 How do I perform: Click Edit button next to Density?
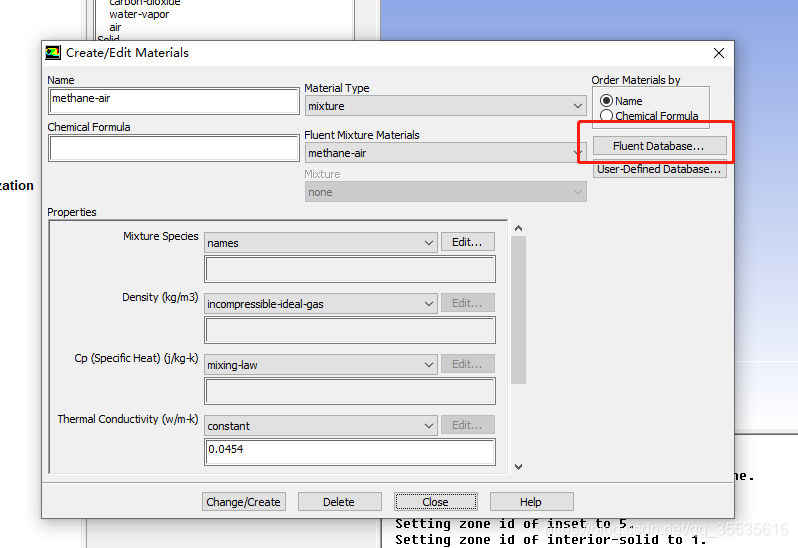click(x=467, y=303)
